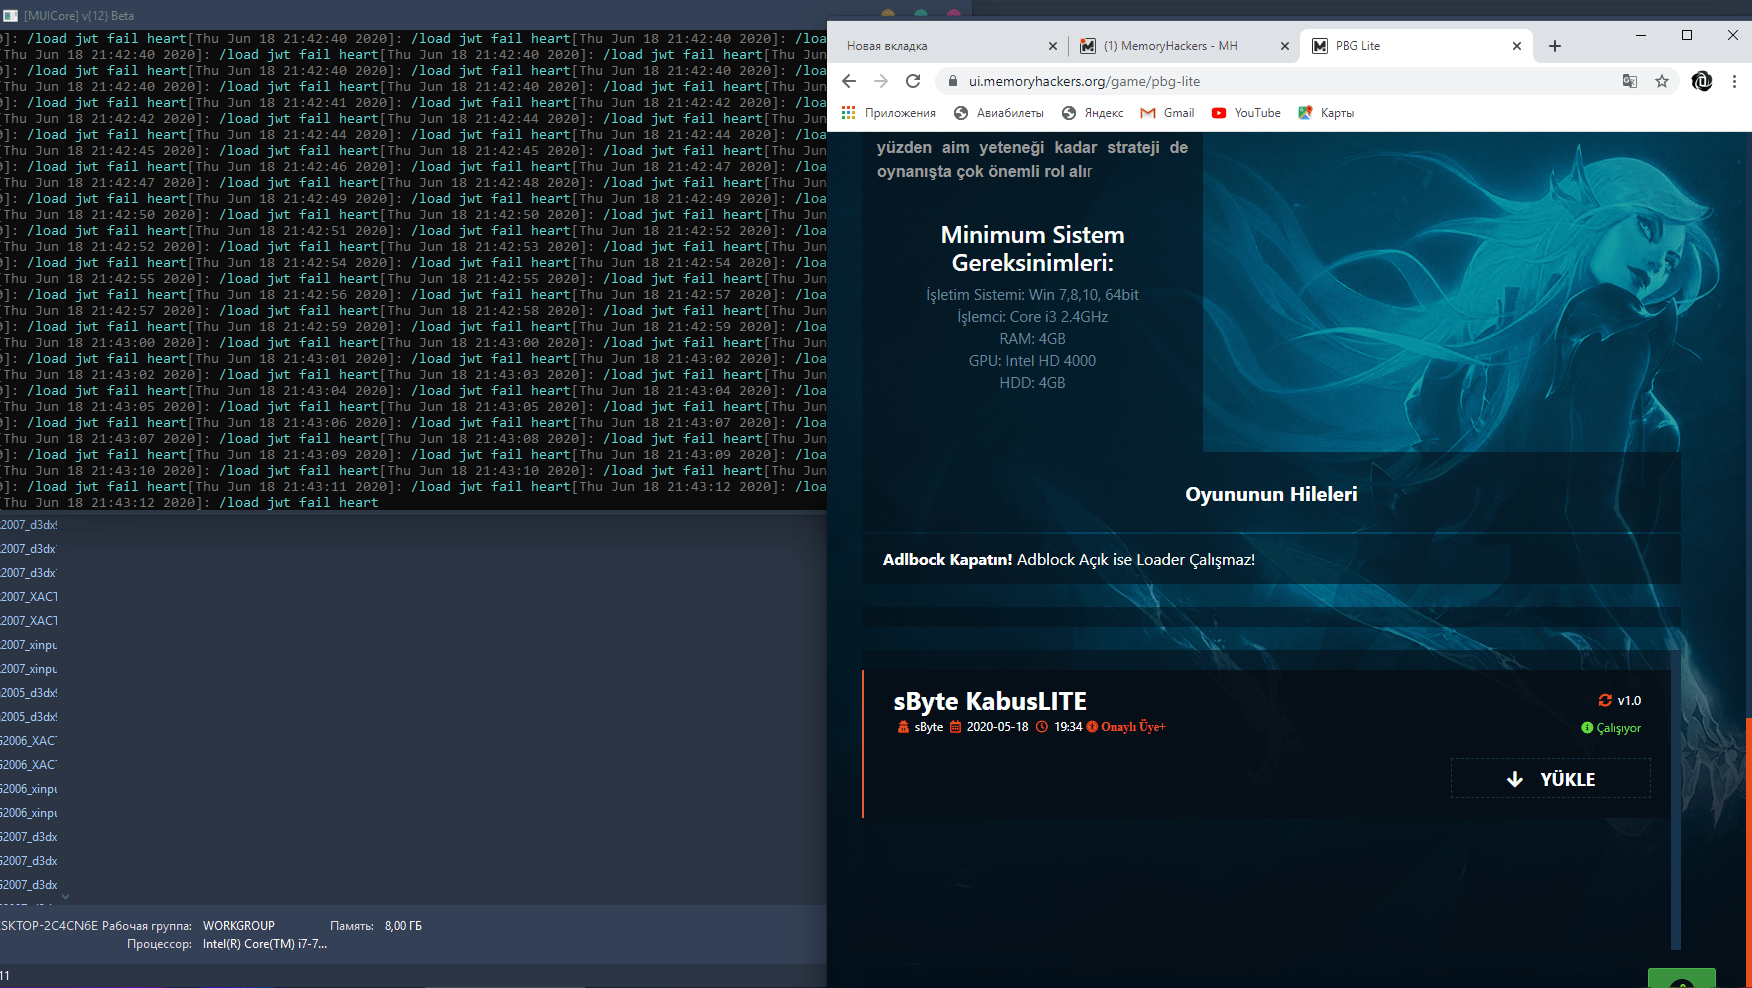The width and height of the screenshot is (1752, 988).
Task: Open the translate page icon in address bar
Action: coord(1630,81)
